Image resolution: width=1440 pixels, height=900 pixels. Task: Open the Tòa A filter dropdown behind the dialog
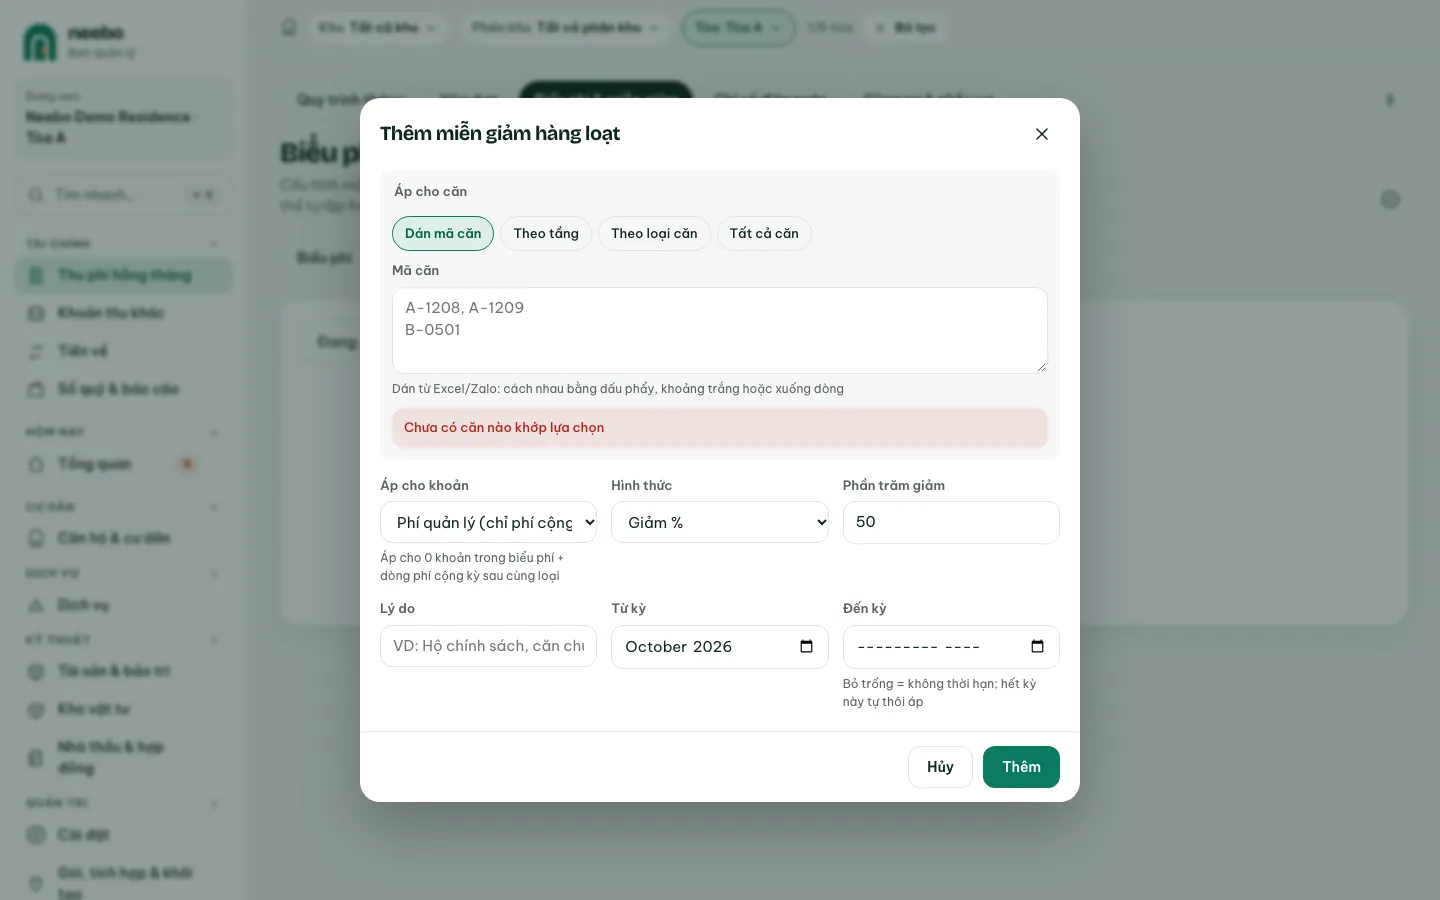(738, 27)
